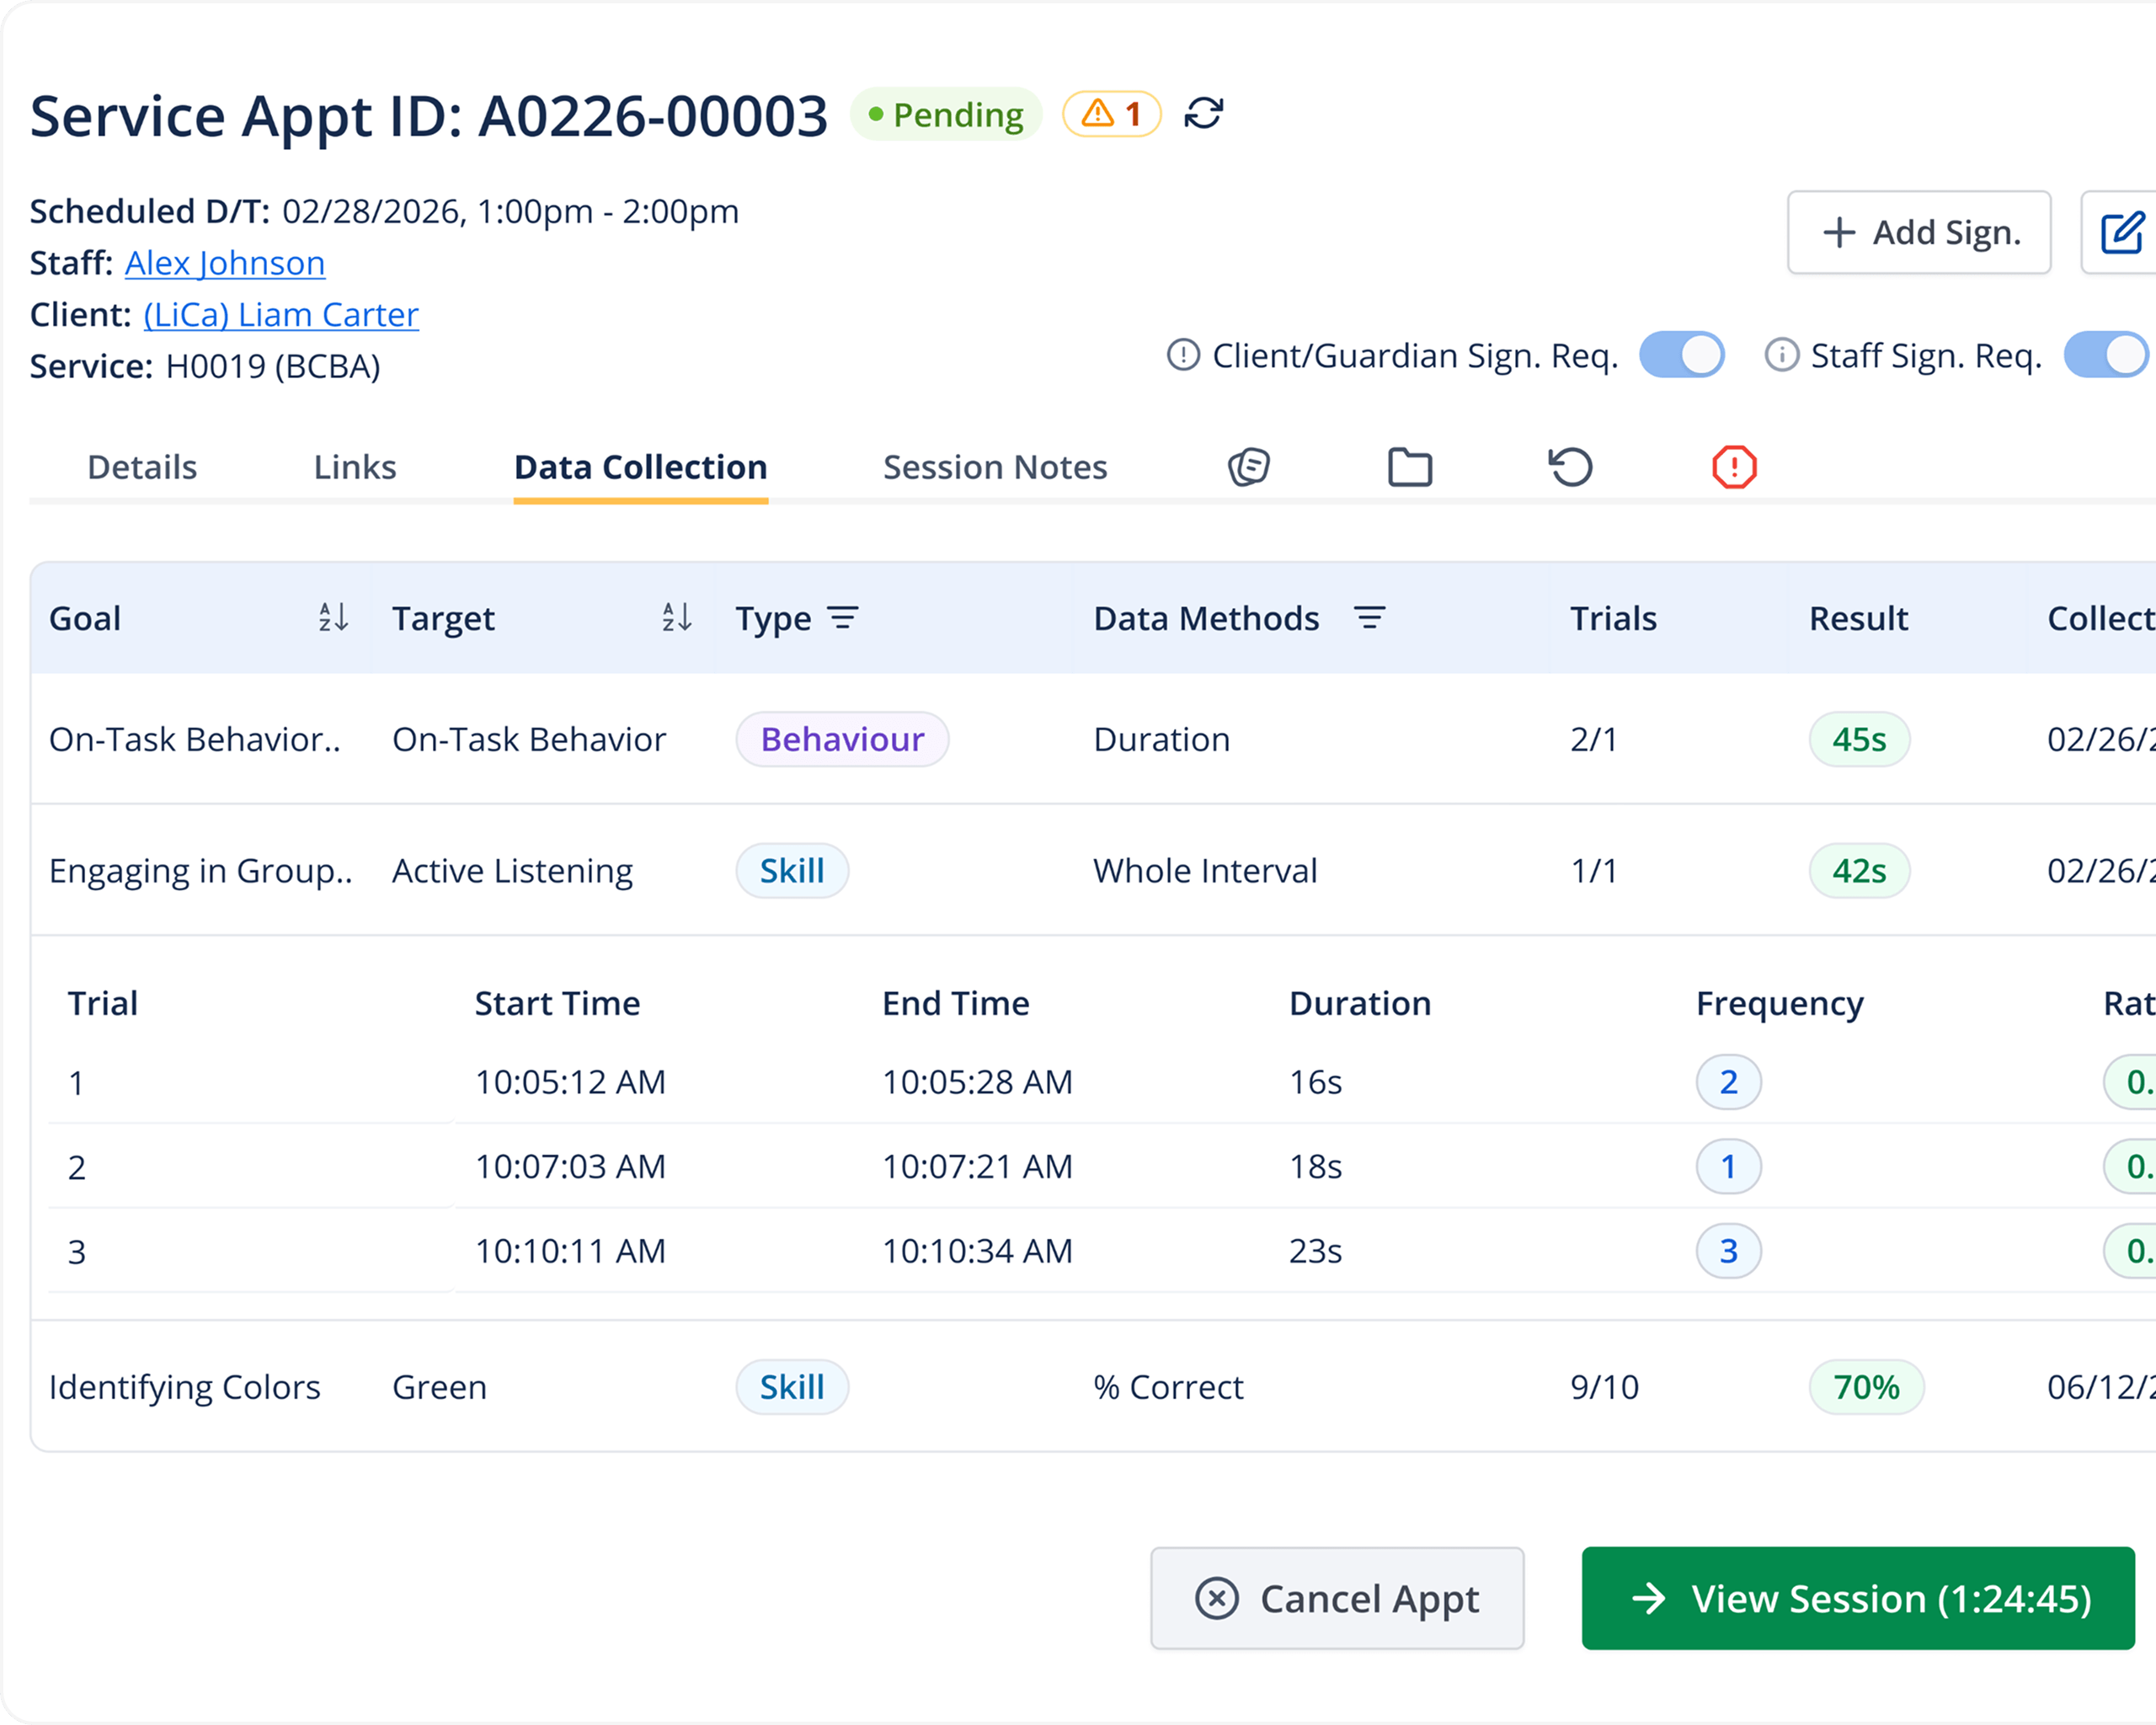The height and width of the screenshot is (1725, 2156).
Task: Switch to the Details tab
Action: pos(142,467)
